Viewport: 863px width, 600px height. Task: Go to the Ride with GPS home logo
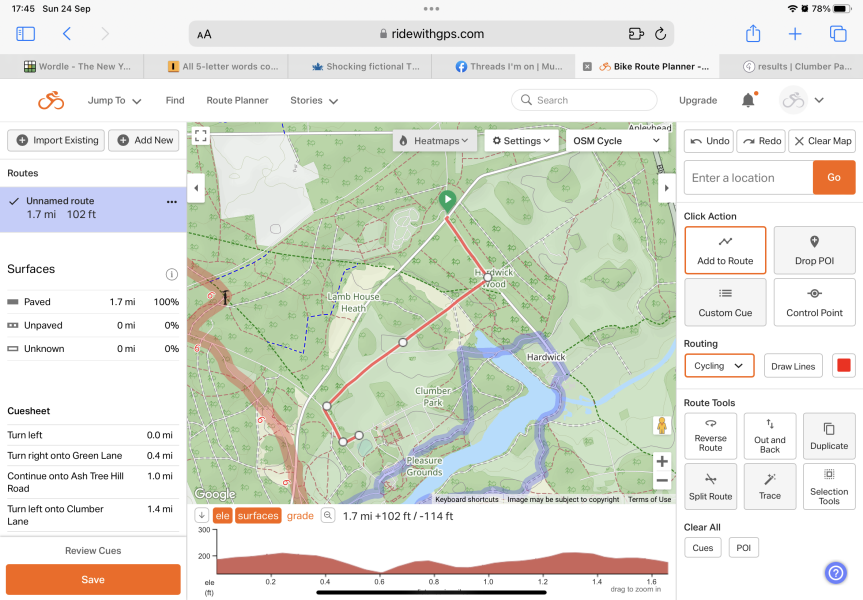pyautogui.click(x=51, y=100)
